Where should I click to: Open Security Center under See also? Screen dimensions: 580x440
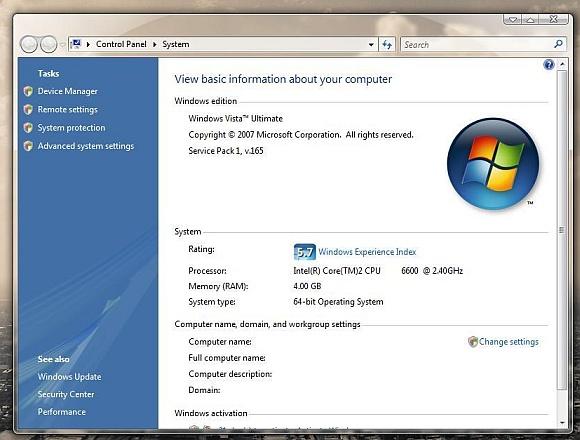(66, 395)
